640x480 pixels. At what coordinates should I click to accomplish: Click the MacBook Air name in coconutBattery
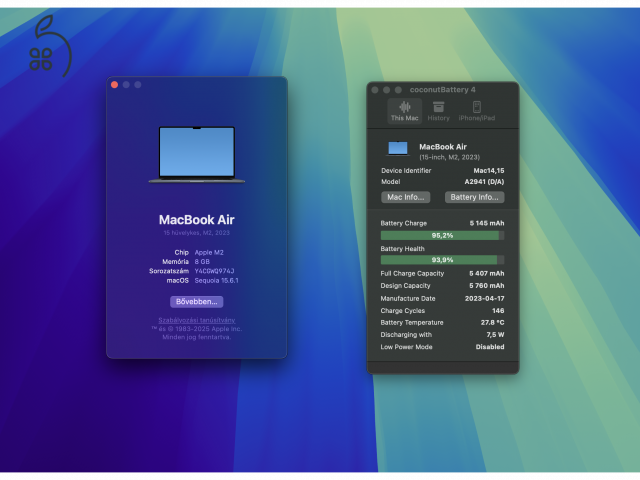click(x=443, y=147)
